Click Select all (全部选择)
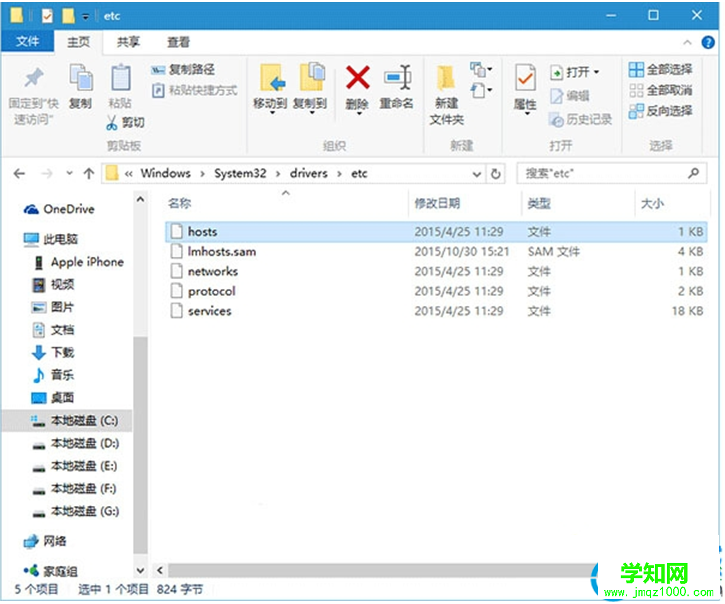 [x=660, y=70]
